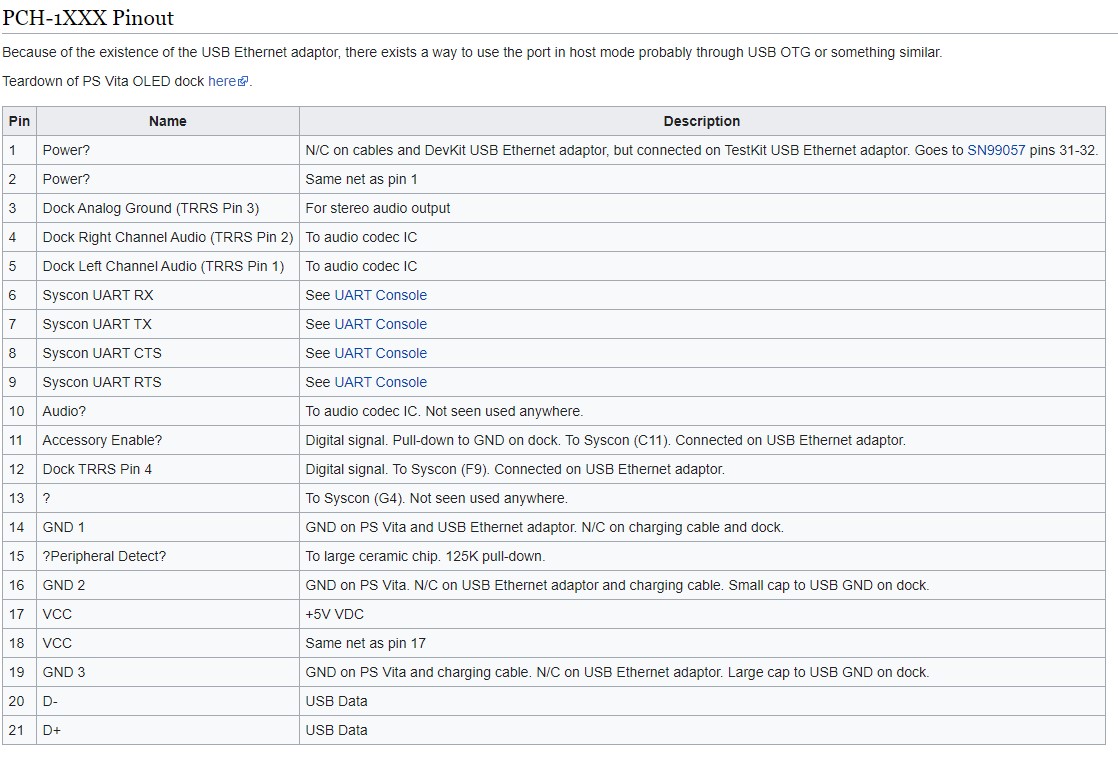Click the 'GND 2' name cell
Viewport: 1118px width, 757px height.
tap(168, 586)
